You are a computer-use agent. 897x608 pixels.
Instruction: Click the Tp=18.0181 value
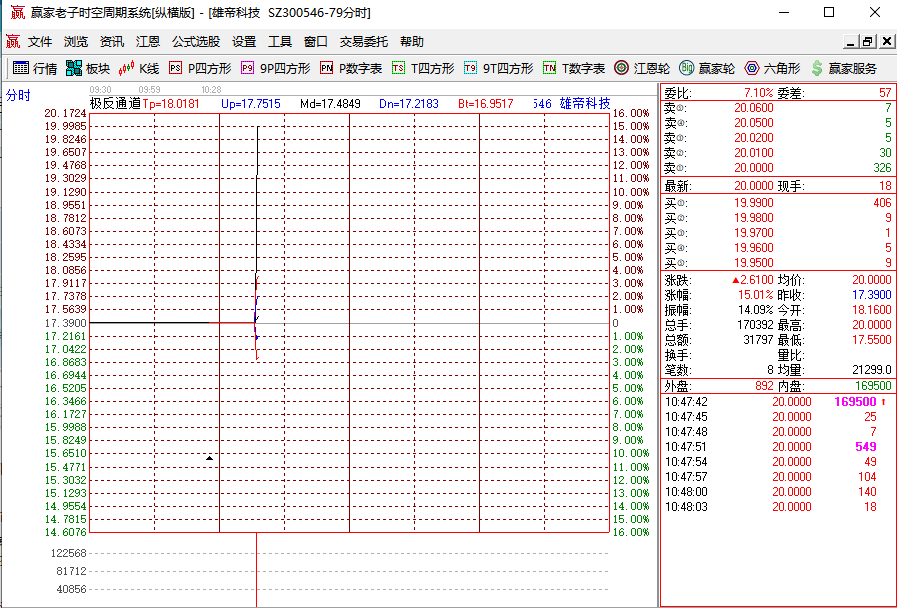tap(171, 104)
